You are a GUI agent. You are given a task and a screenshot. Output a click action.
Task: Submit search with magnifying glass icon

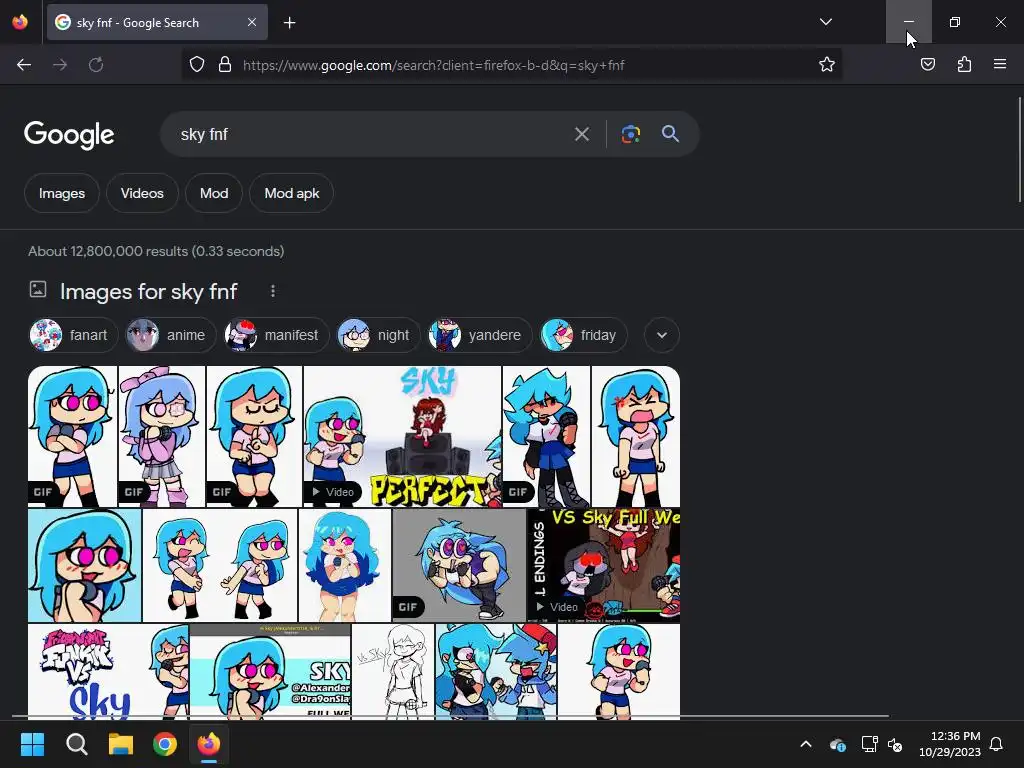coord(670,134)
